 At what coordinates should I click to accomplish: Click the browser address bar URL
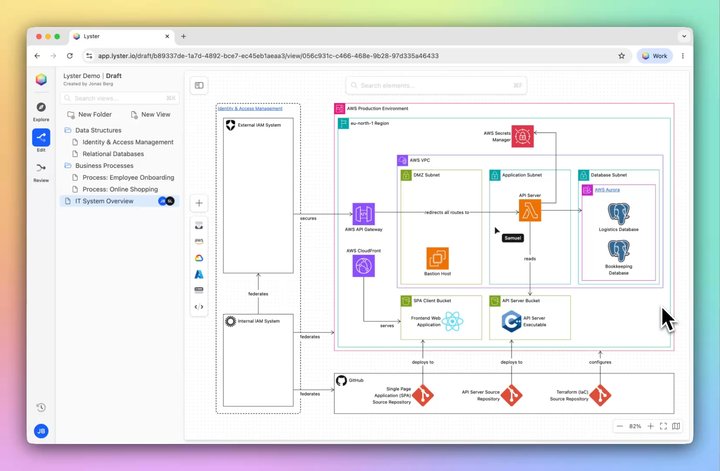(x=268, y=56)
